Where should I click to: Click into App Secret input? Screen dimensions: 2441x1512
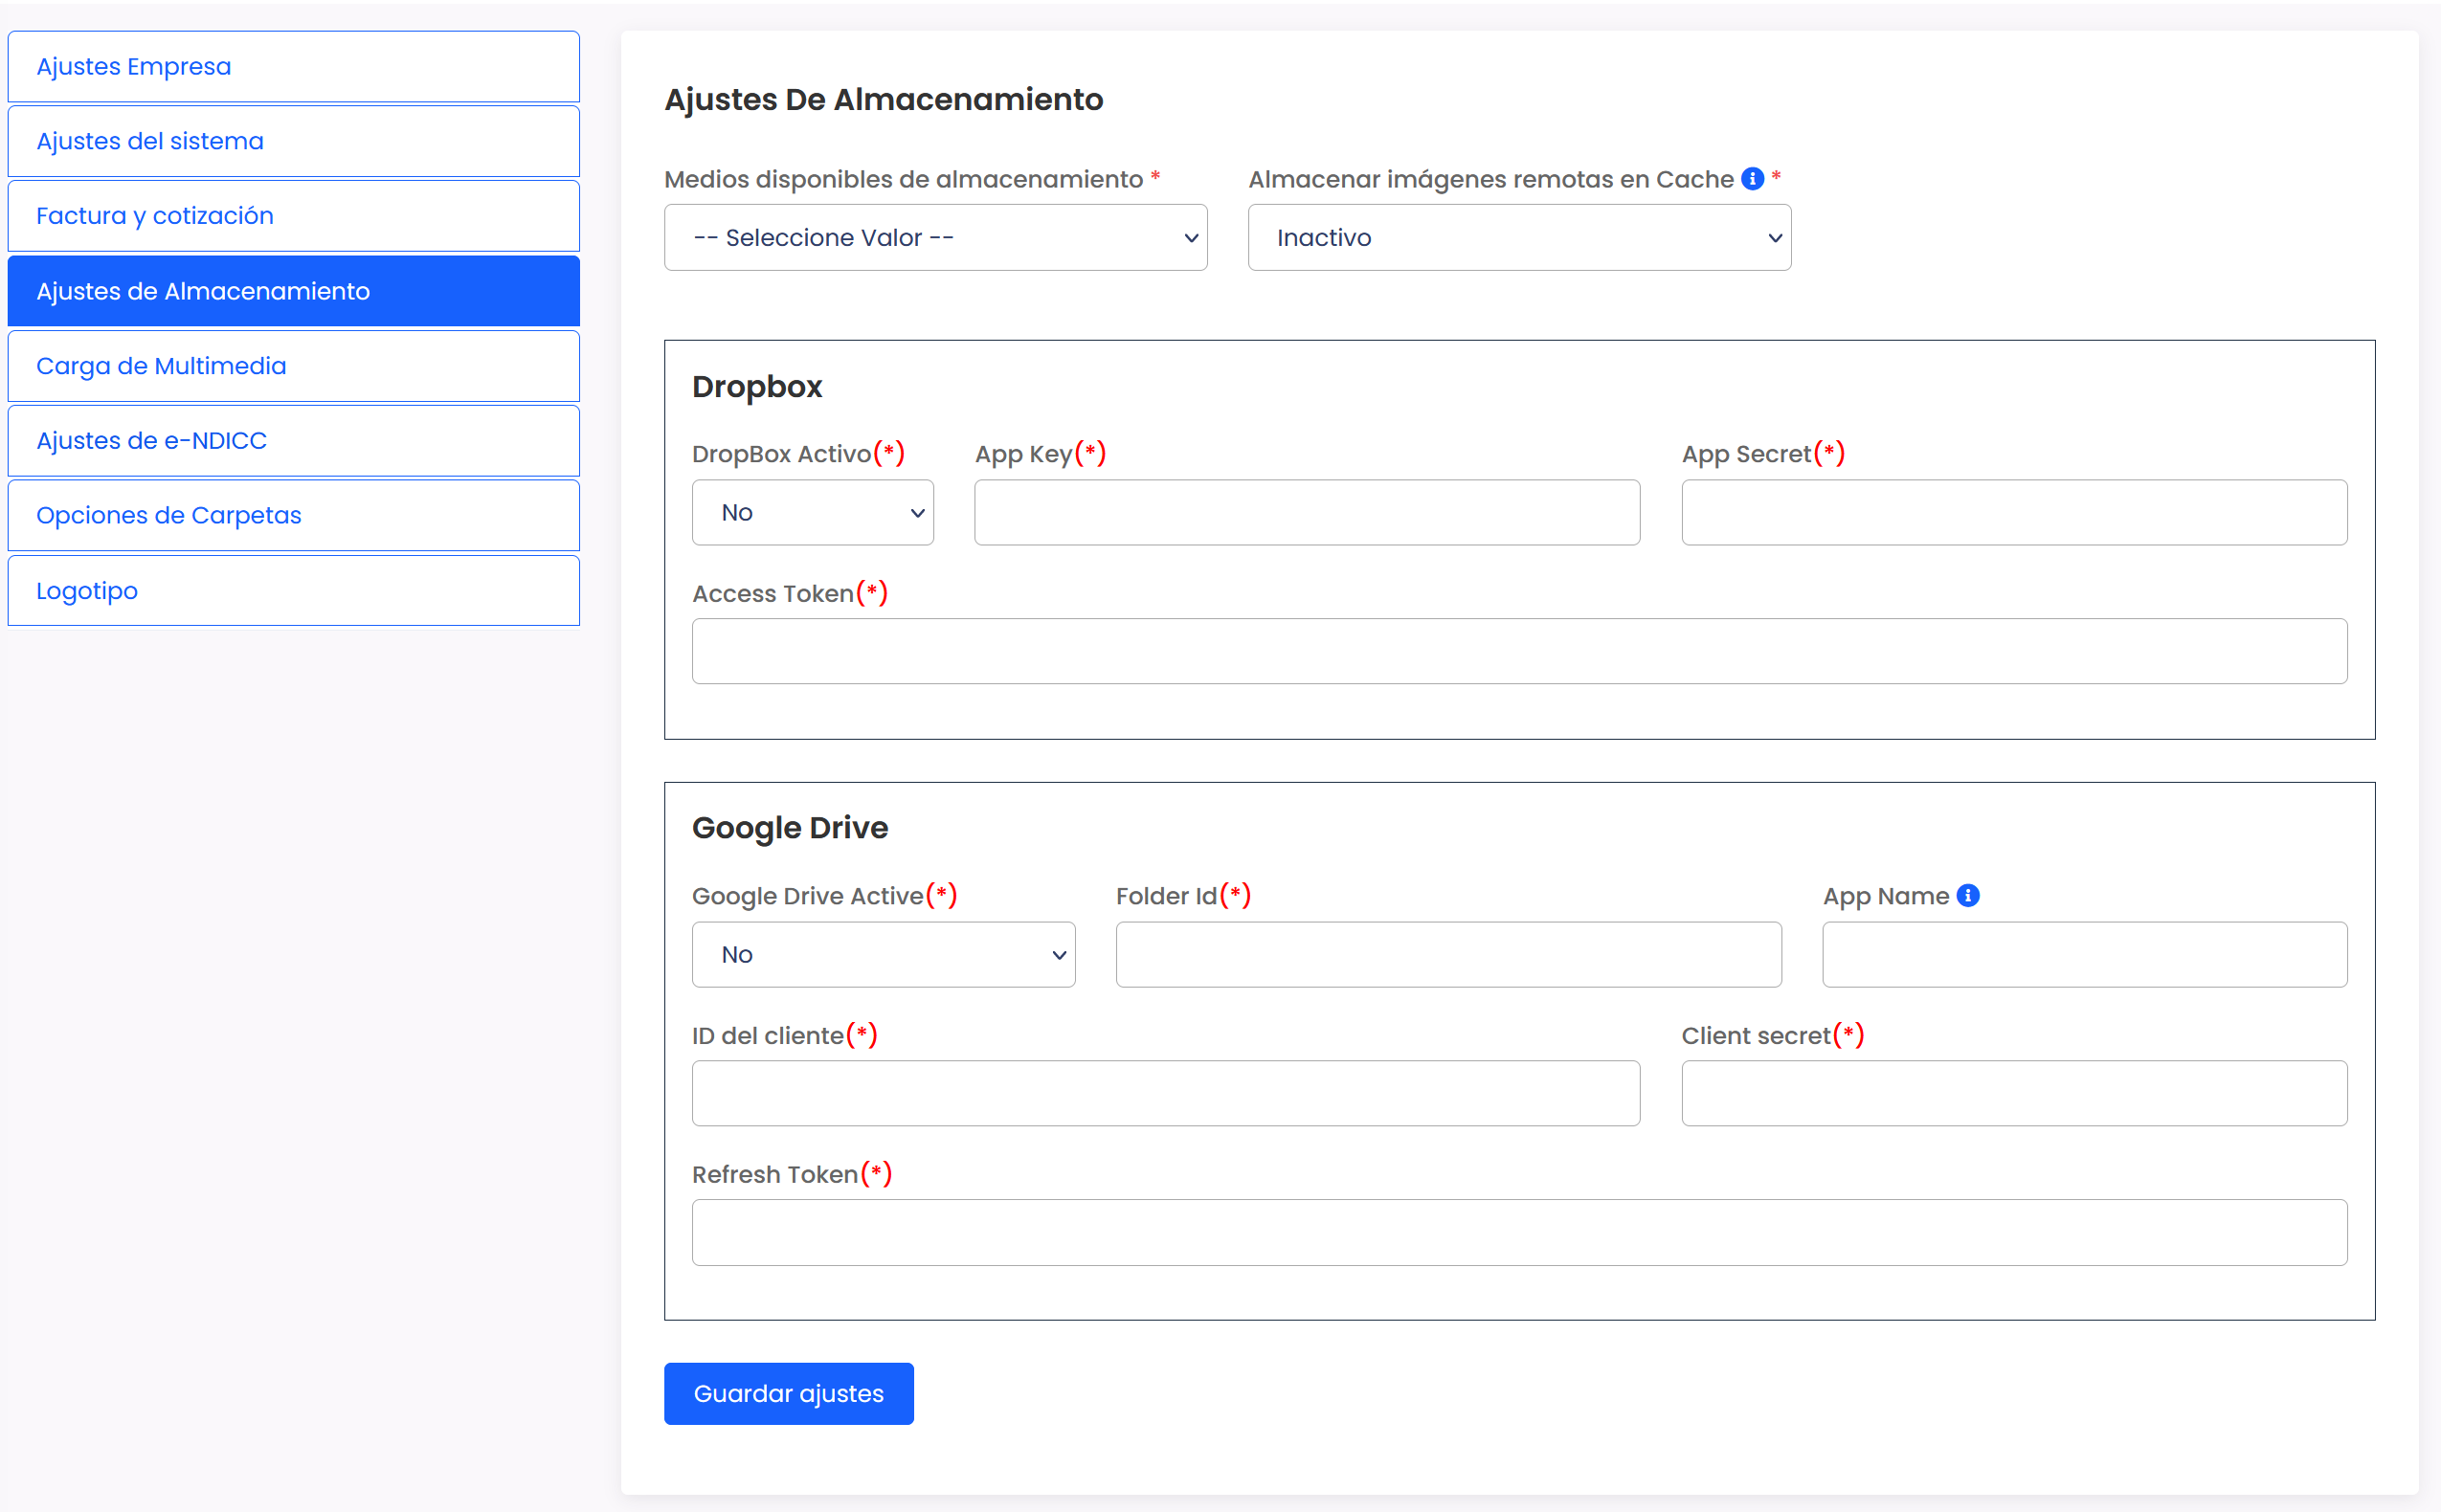[x=2013, y=512]
